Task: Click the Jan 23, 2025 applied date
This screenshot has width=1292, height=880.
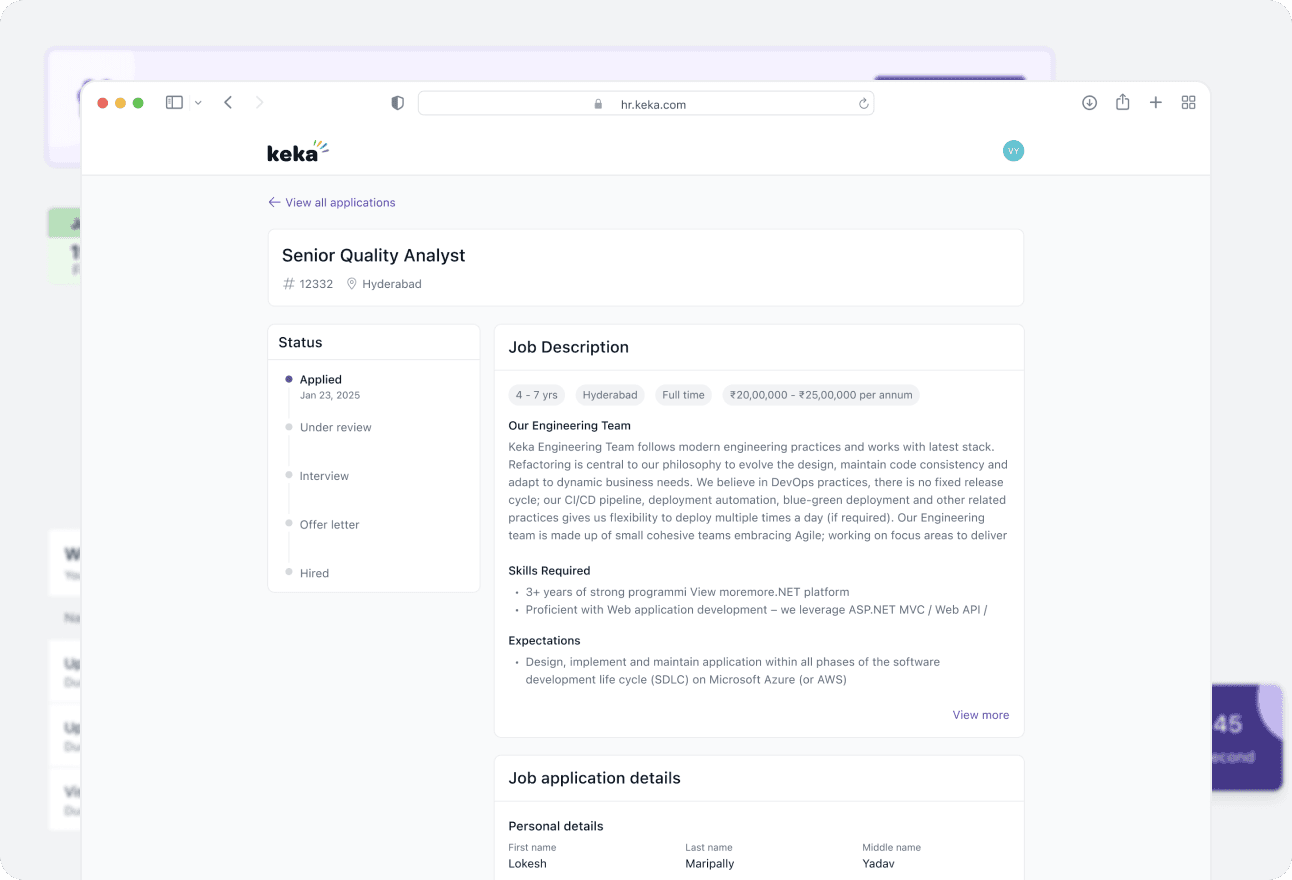Action: click(330, 395)
